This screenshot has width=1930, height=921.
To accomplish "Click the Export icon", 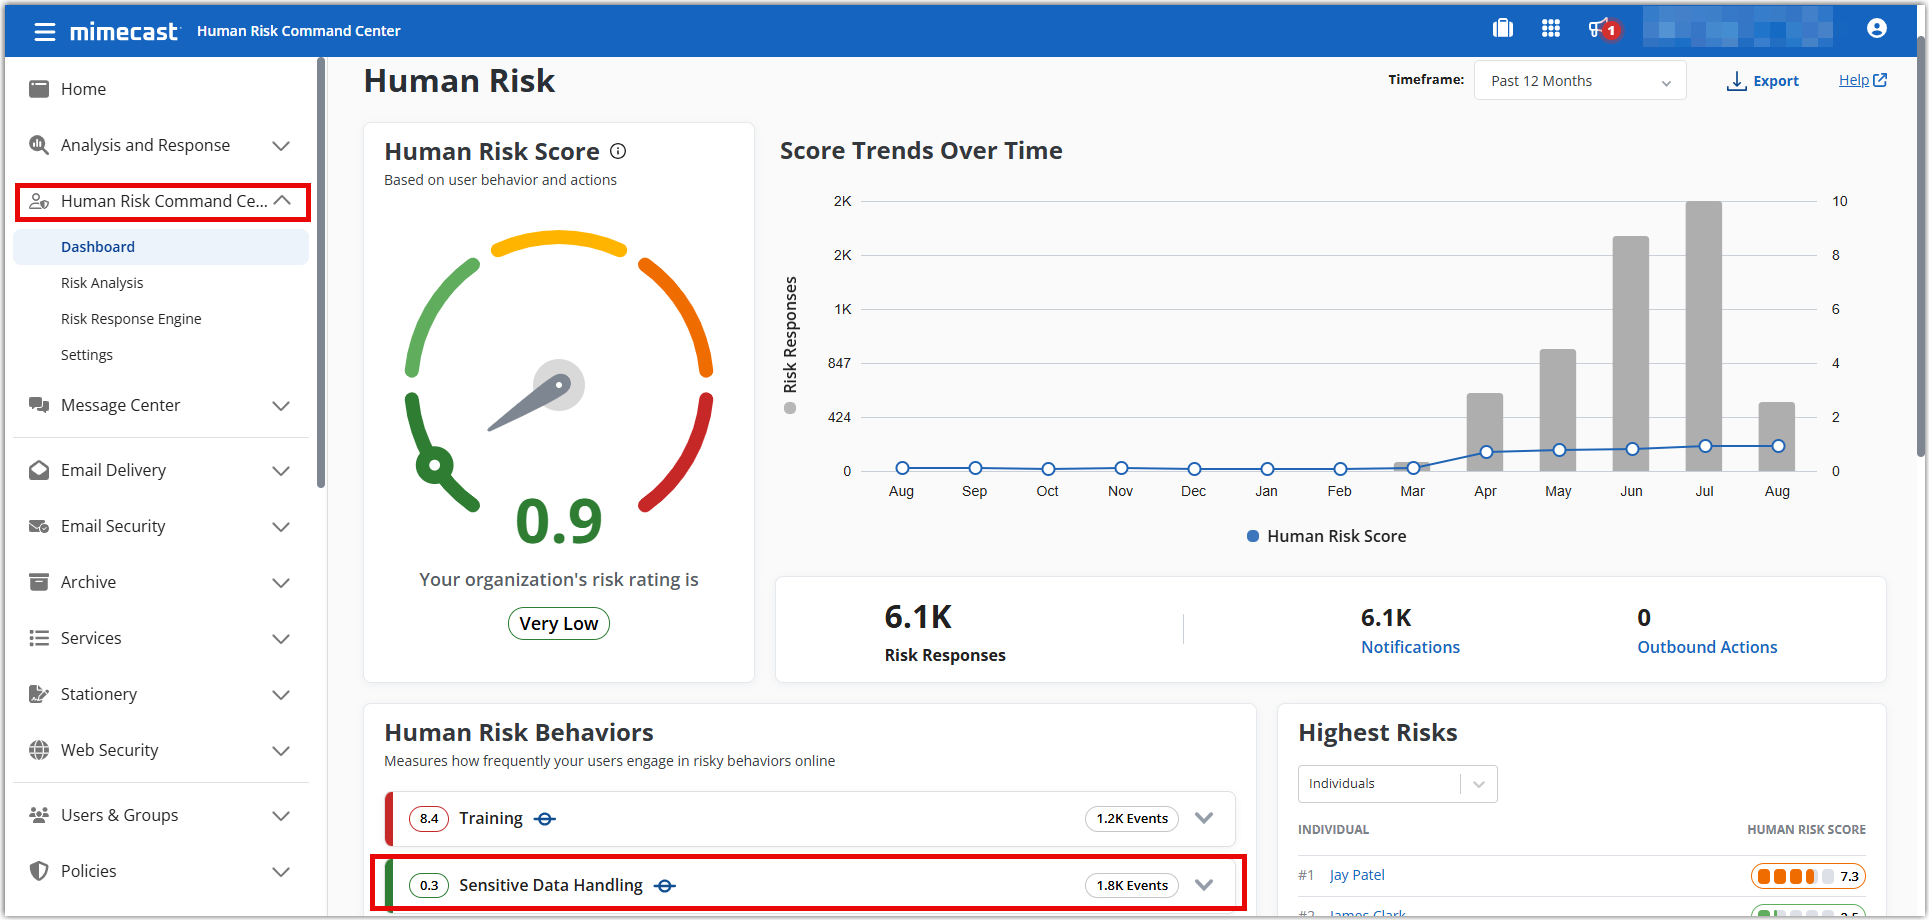I will click(1735, 81).
